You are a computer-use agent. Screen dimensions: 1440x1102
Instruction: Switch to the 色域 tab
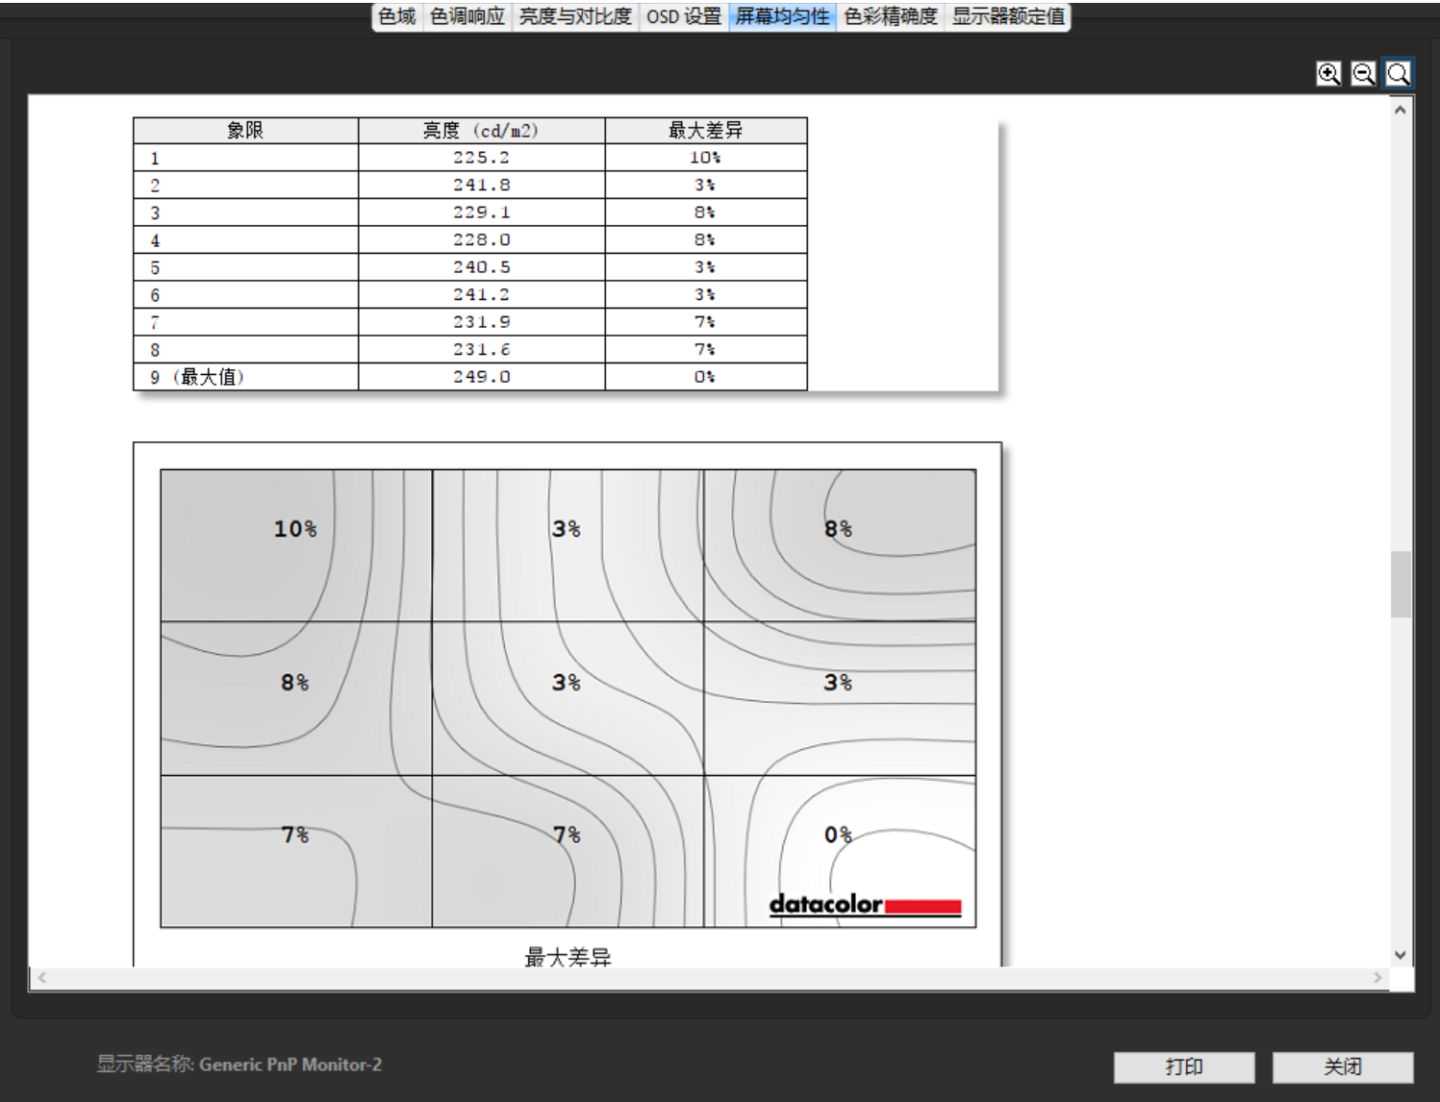pyautogui.click(x=397, y=17)
